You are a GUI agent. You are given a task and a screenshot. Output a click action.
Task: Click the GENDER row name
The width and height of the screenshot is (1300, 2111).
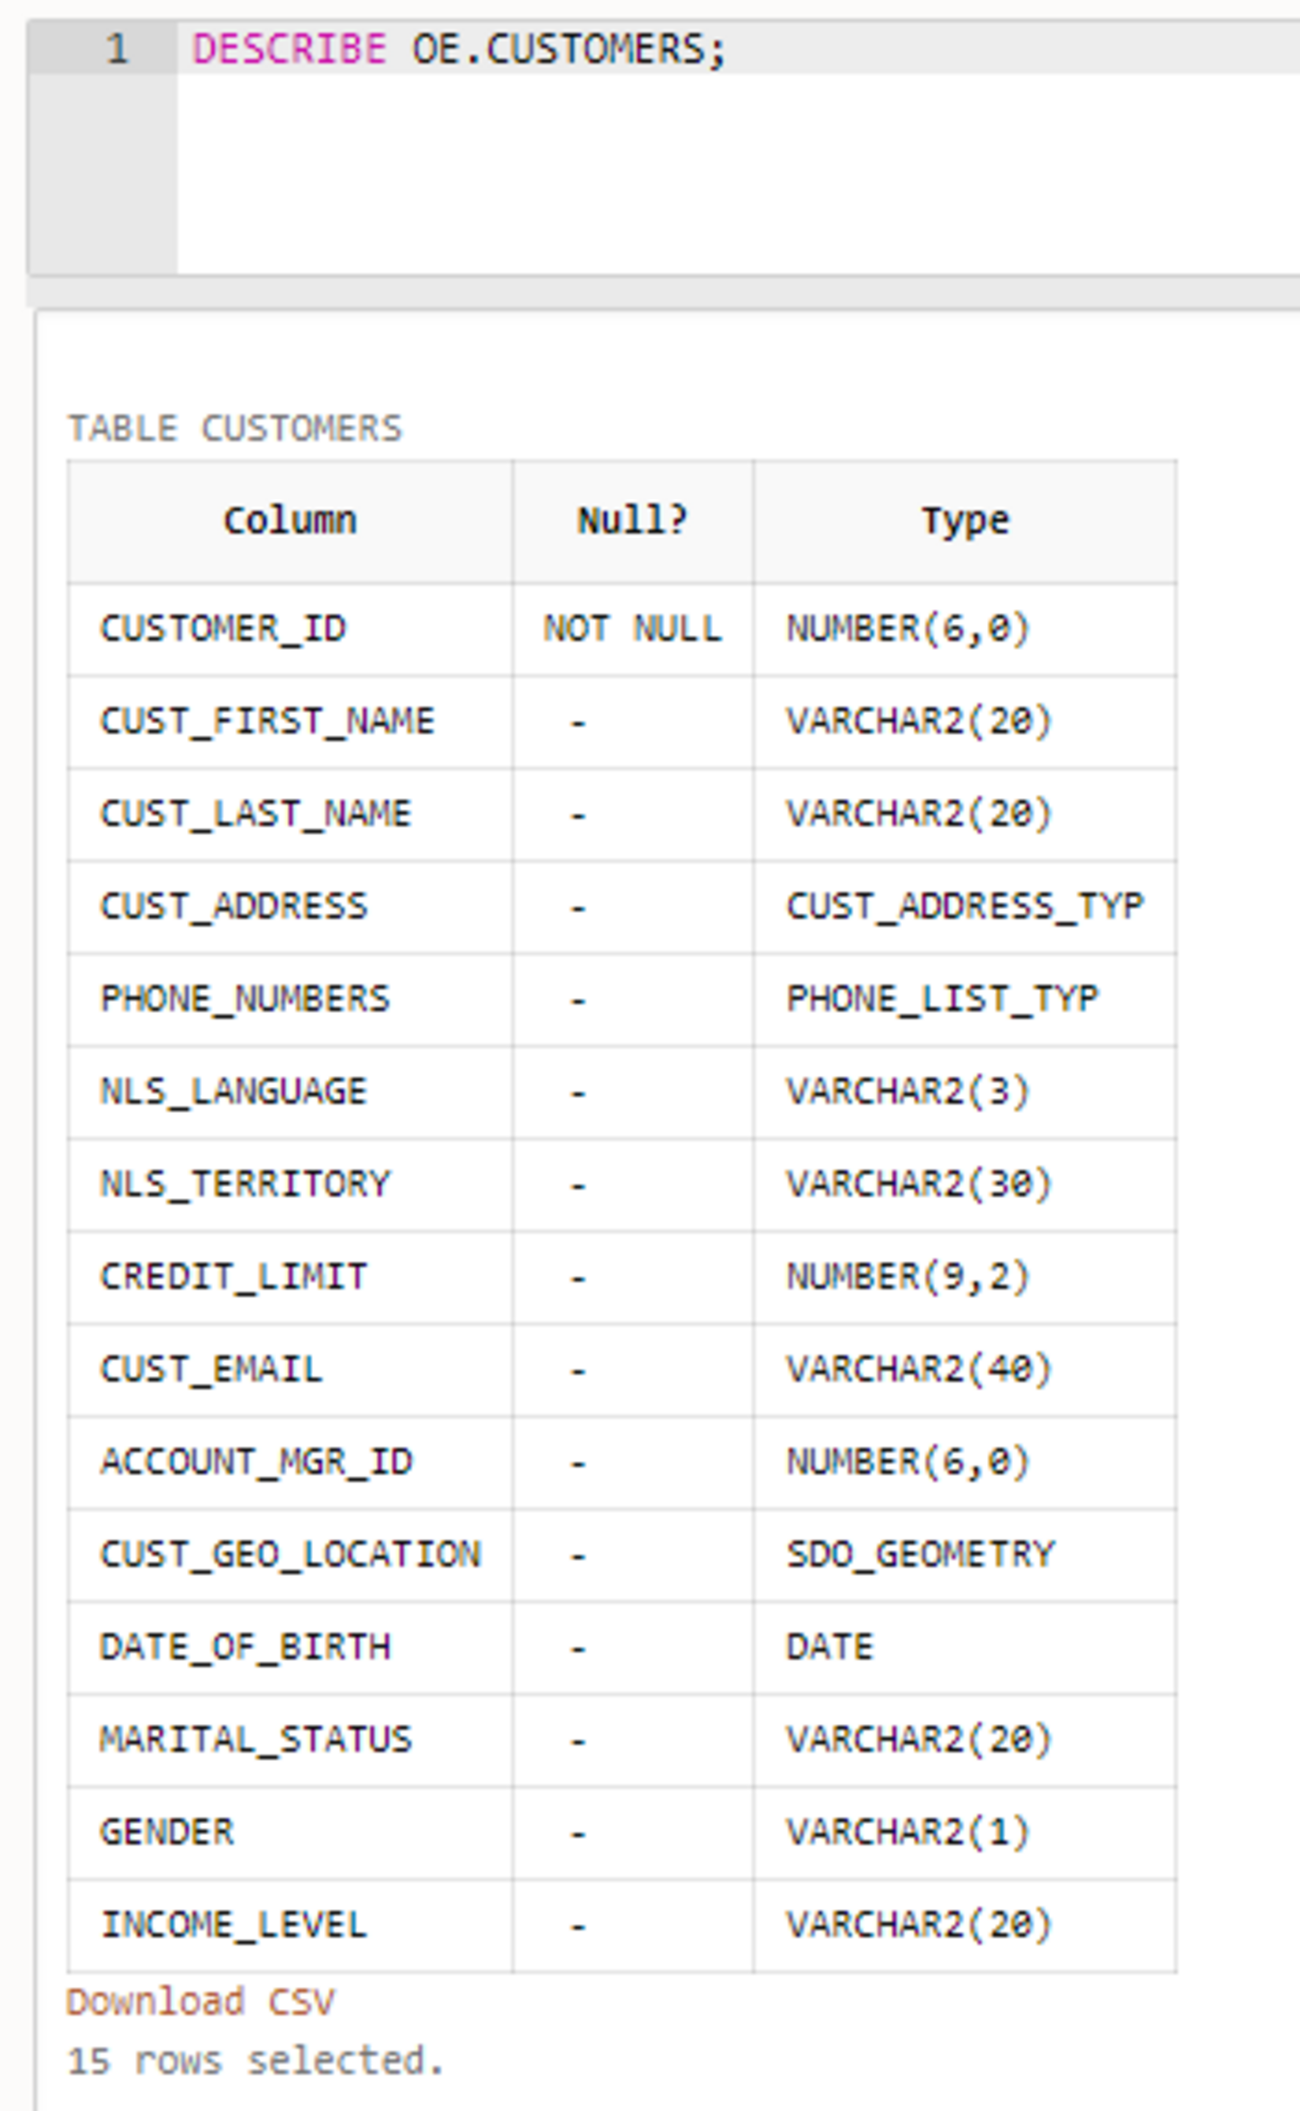(167, 1832)
